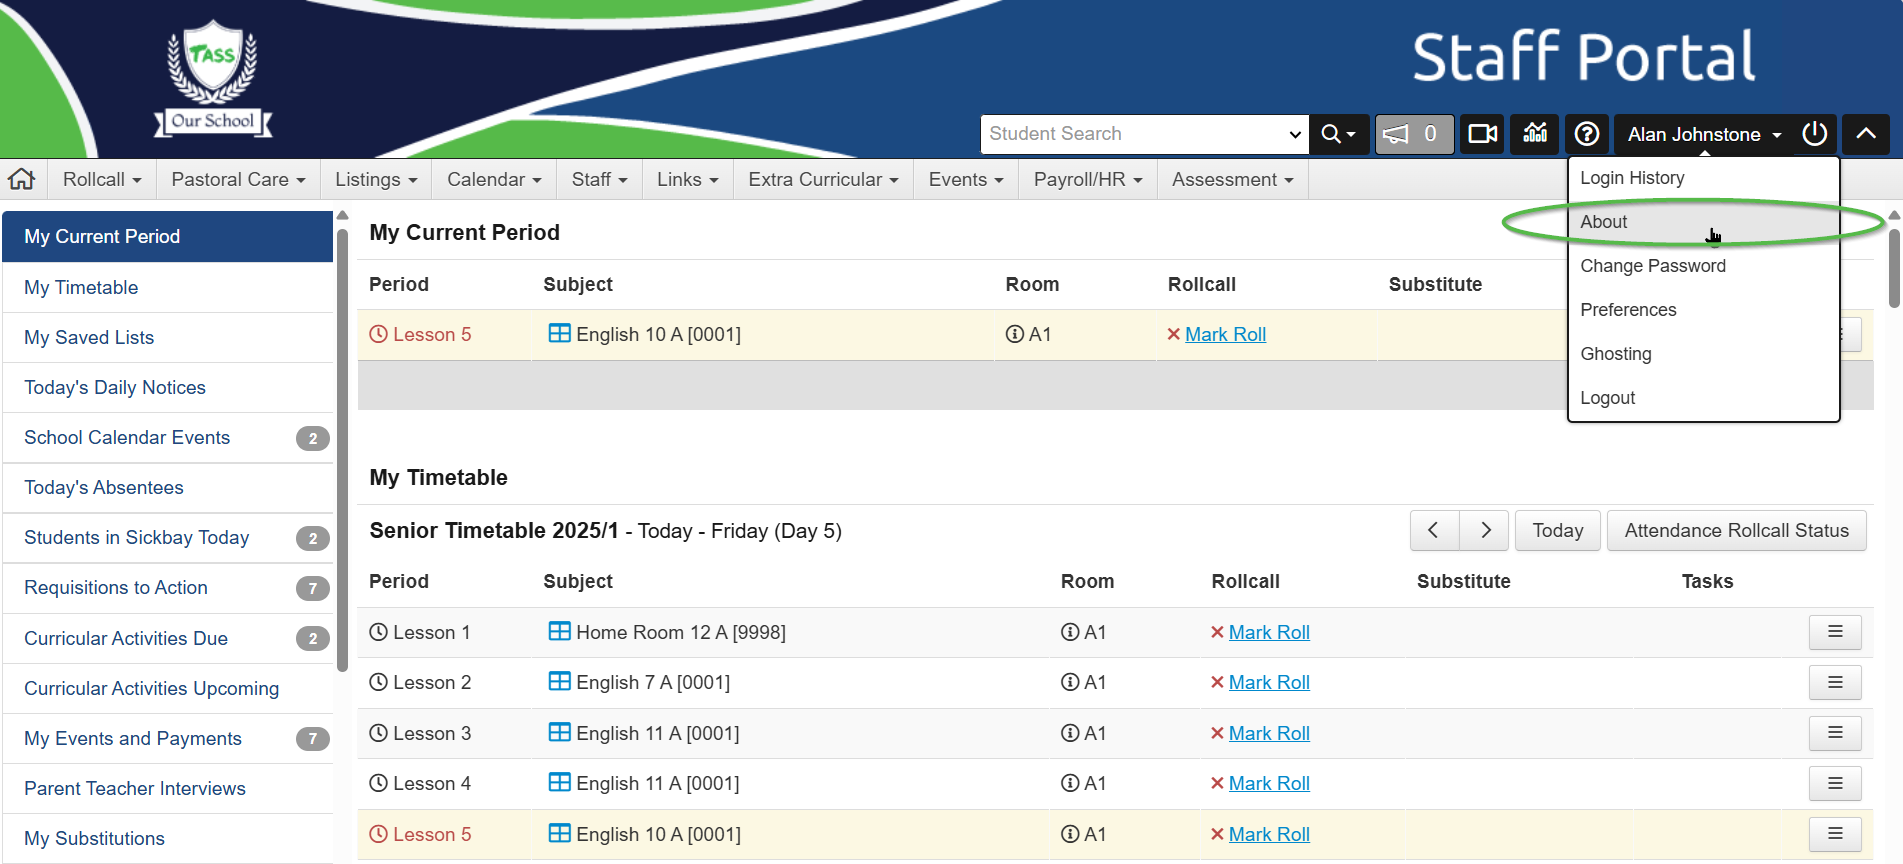Choose Change Password in user menu

coord(1652,266)
